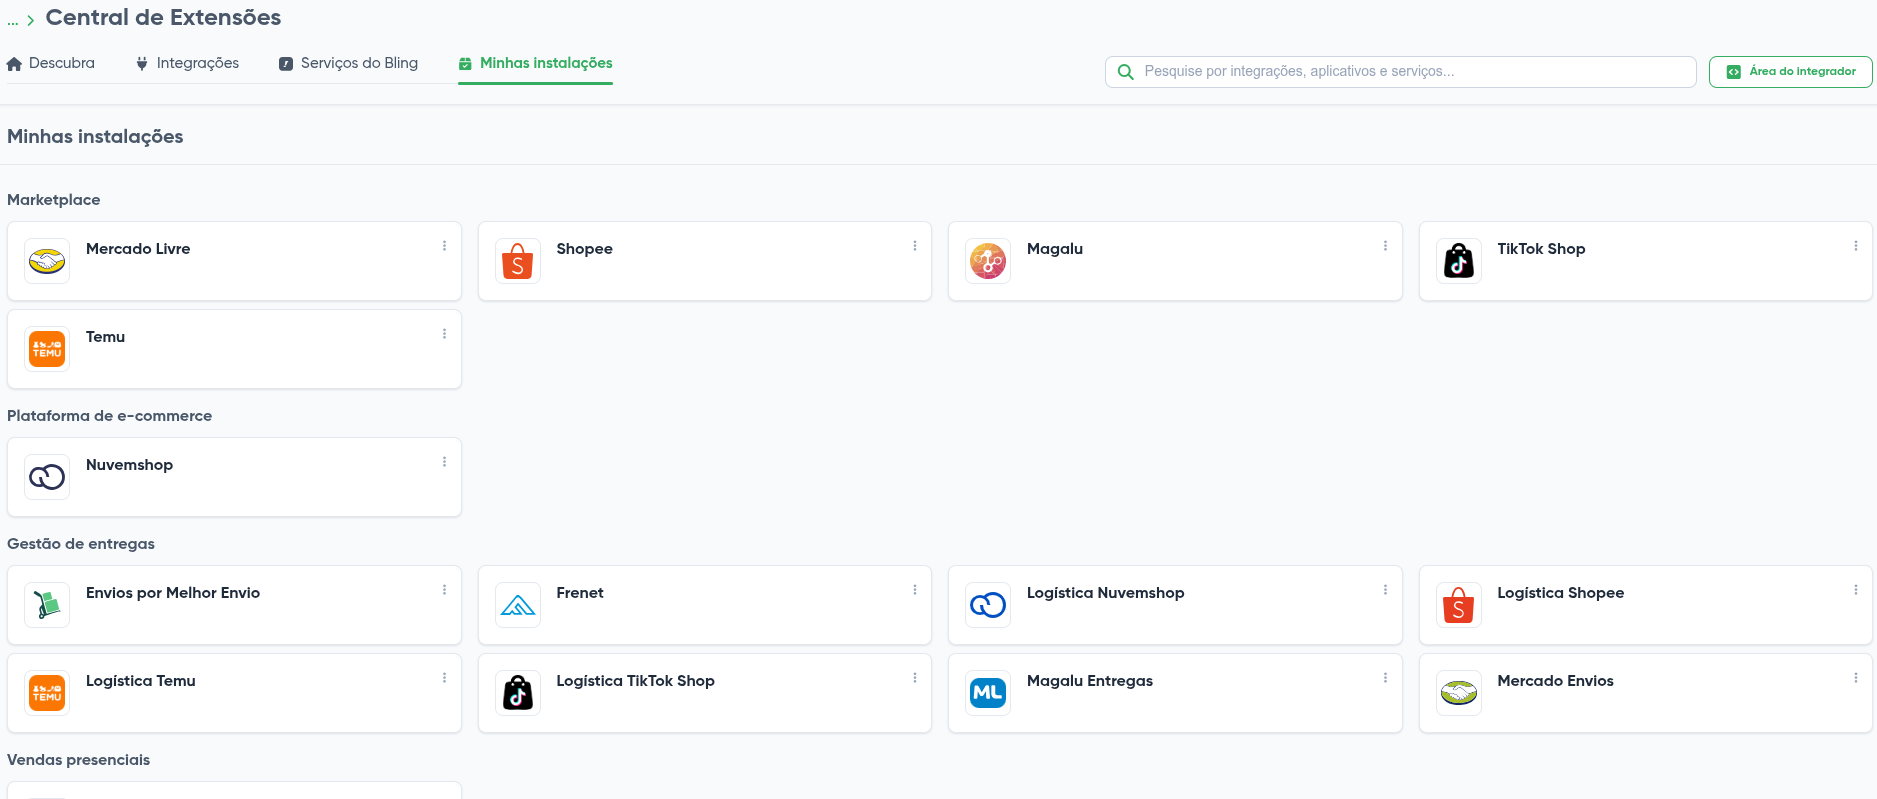This screenshot has width=1877, height=799.
Task: Click the TikTok Shop logo
Action: [1459, 261]
